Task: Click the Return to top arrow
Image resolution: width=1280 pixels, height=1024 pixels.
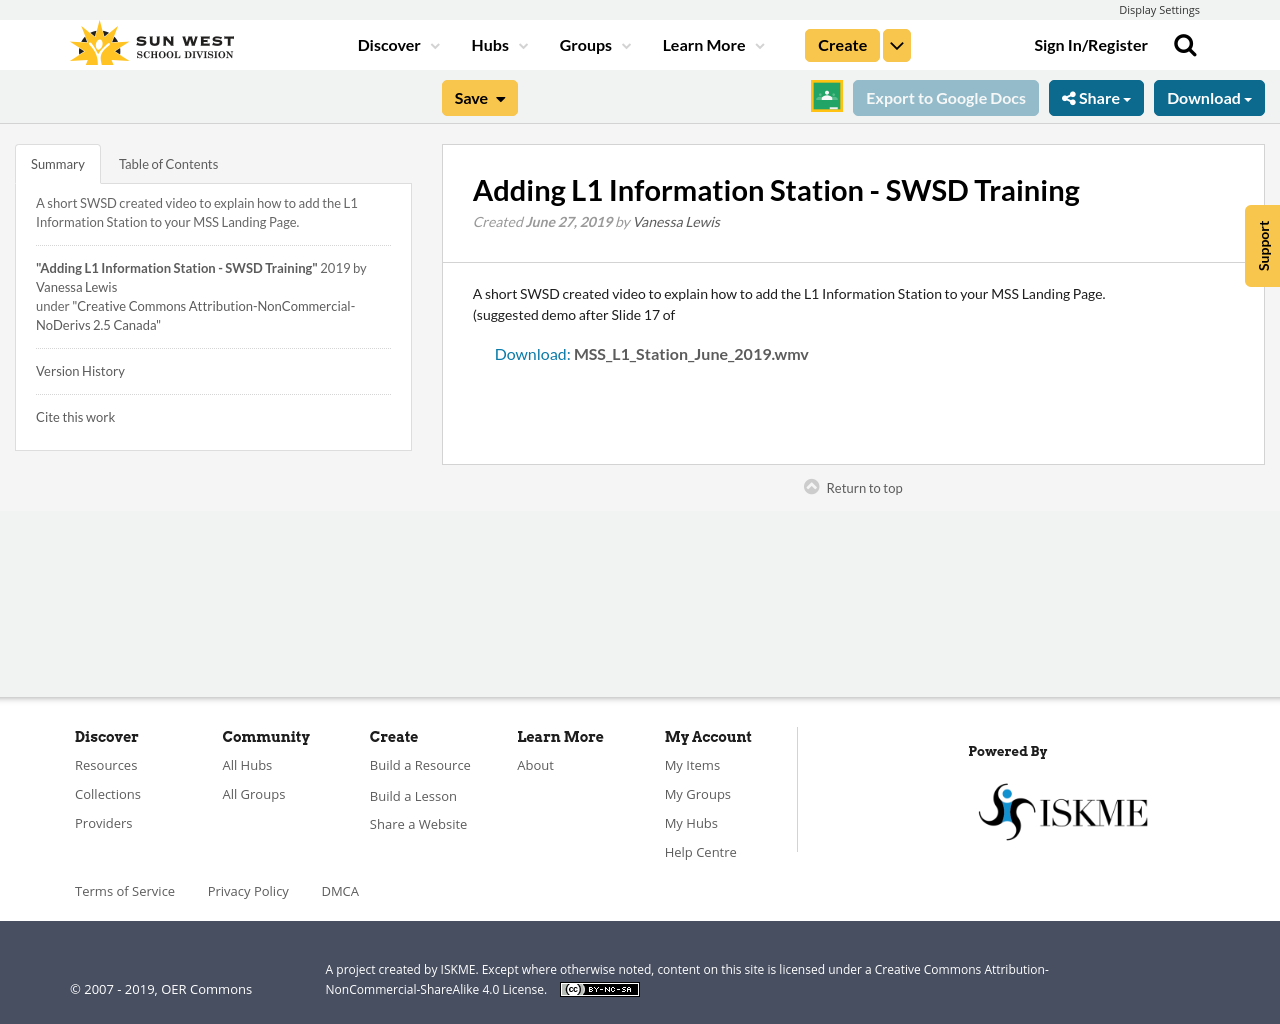Action: [851, 487]
